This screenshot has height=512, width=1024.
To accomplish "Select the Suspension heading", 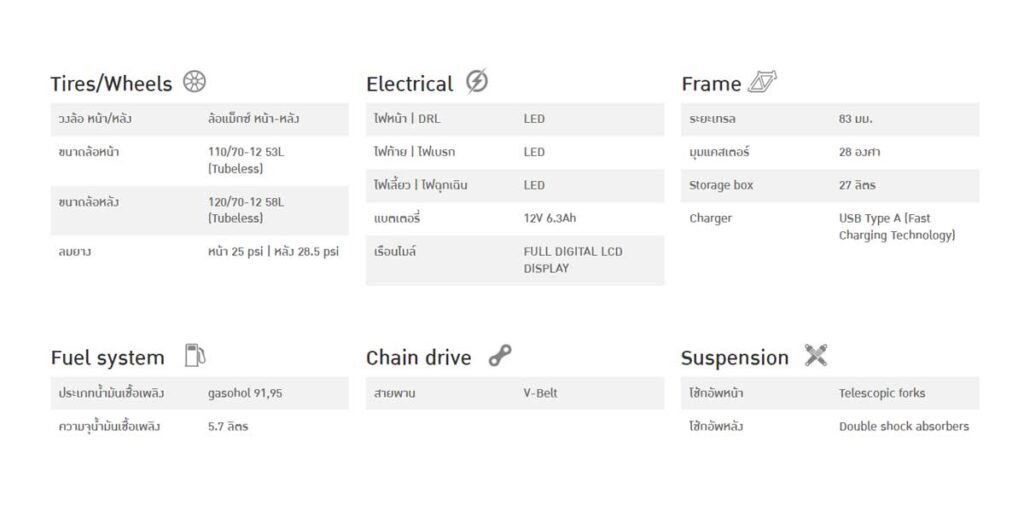I will (x=735, y=359).
